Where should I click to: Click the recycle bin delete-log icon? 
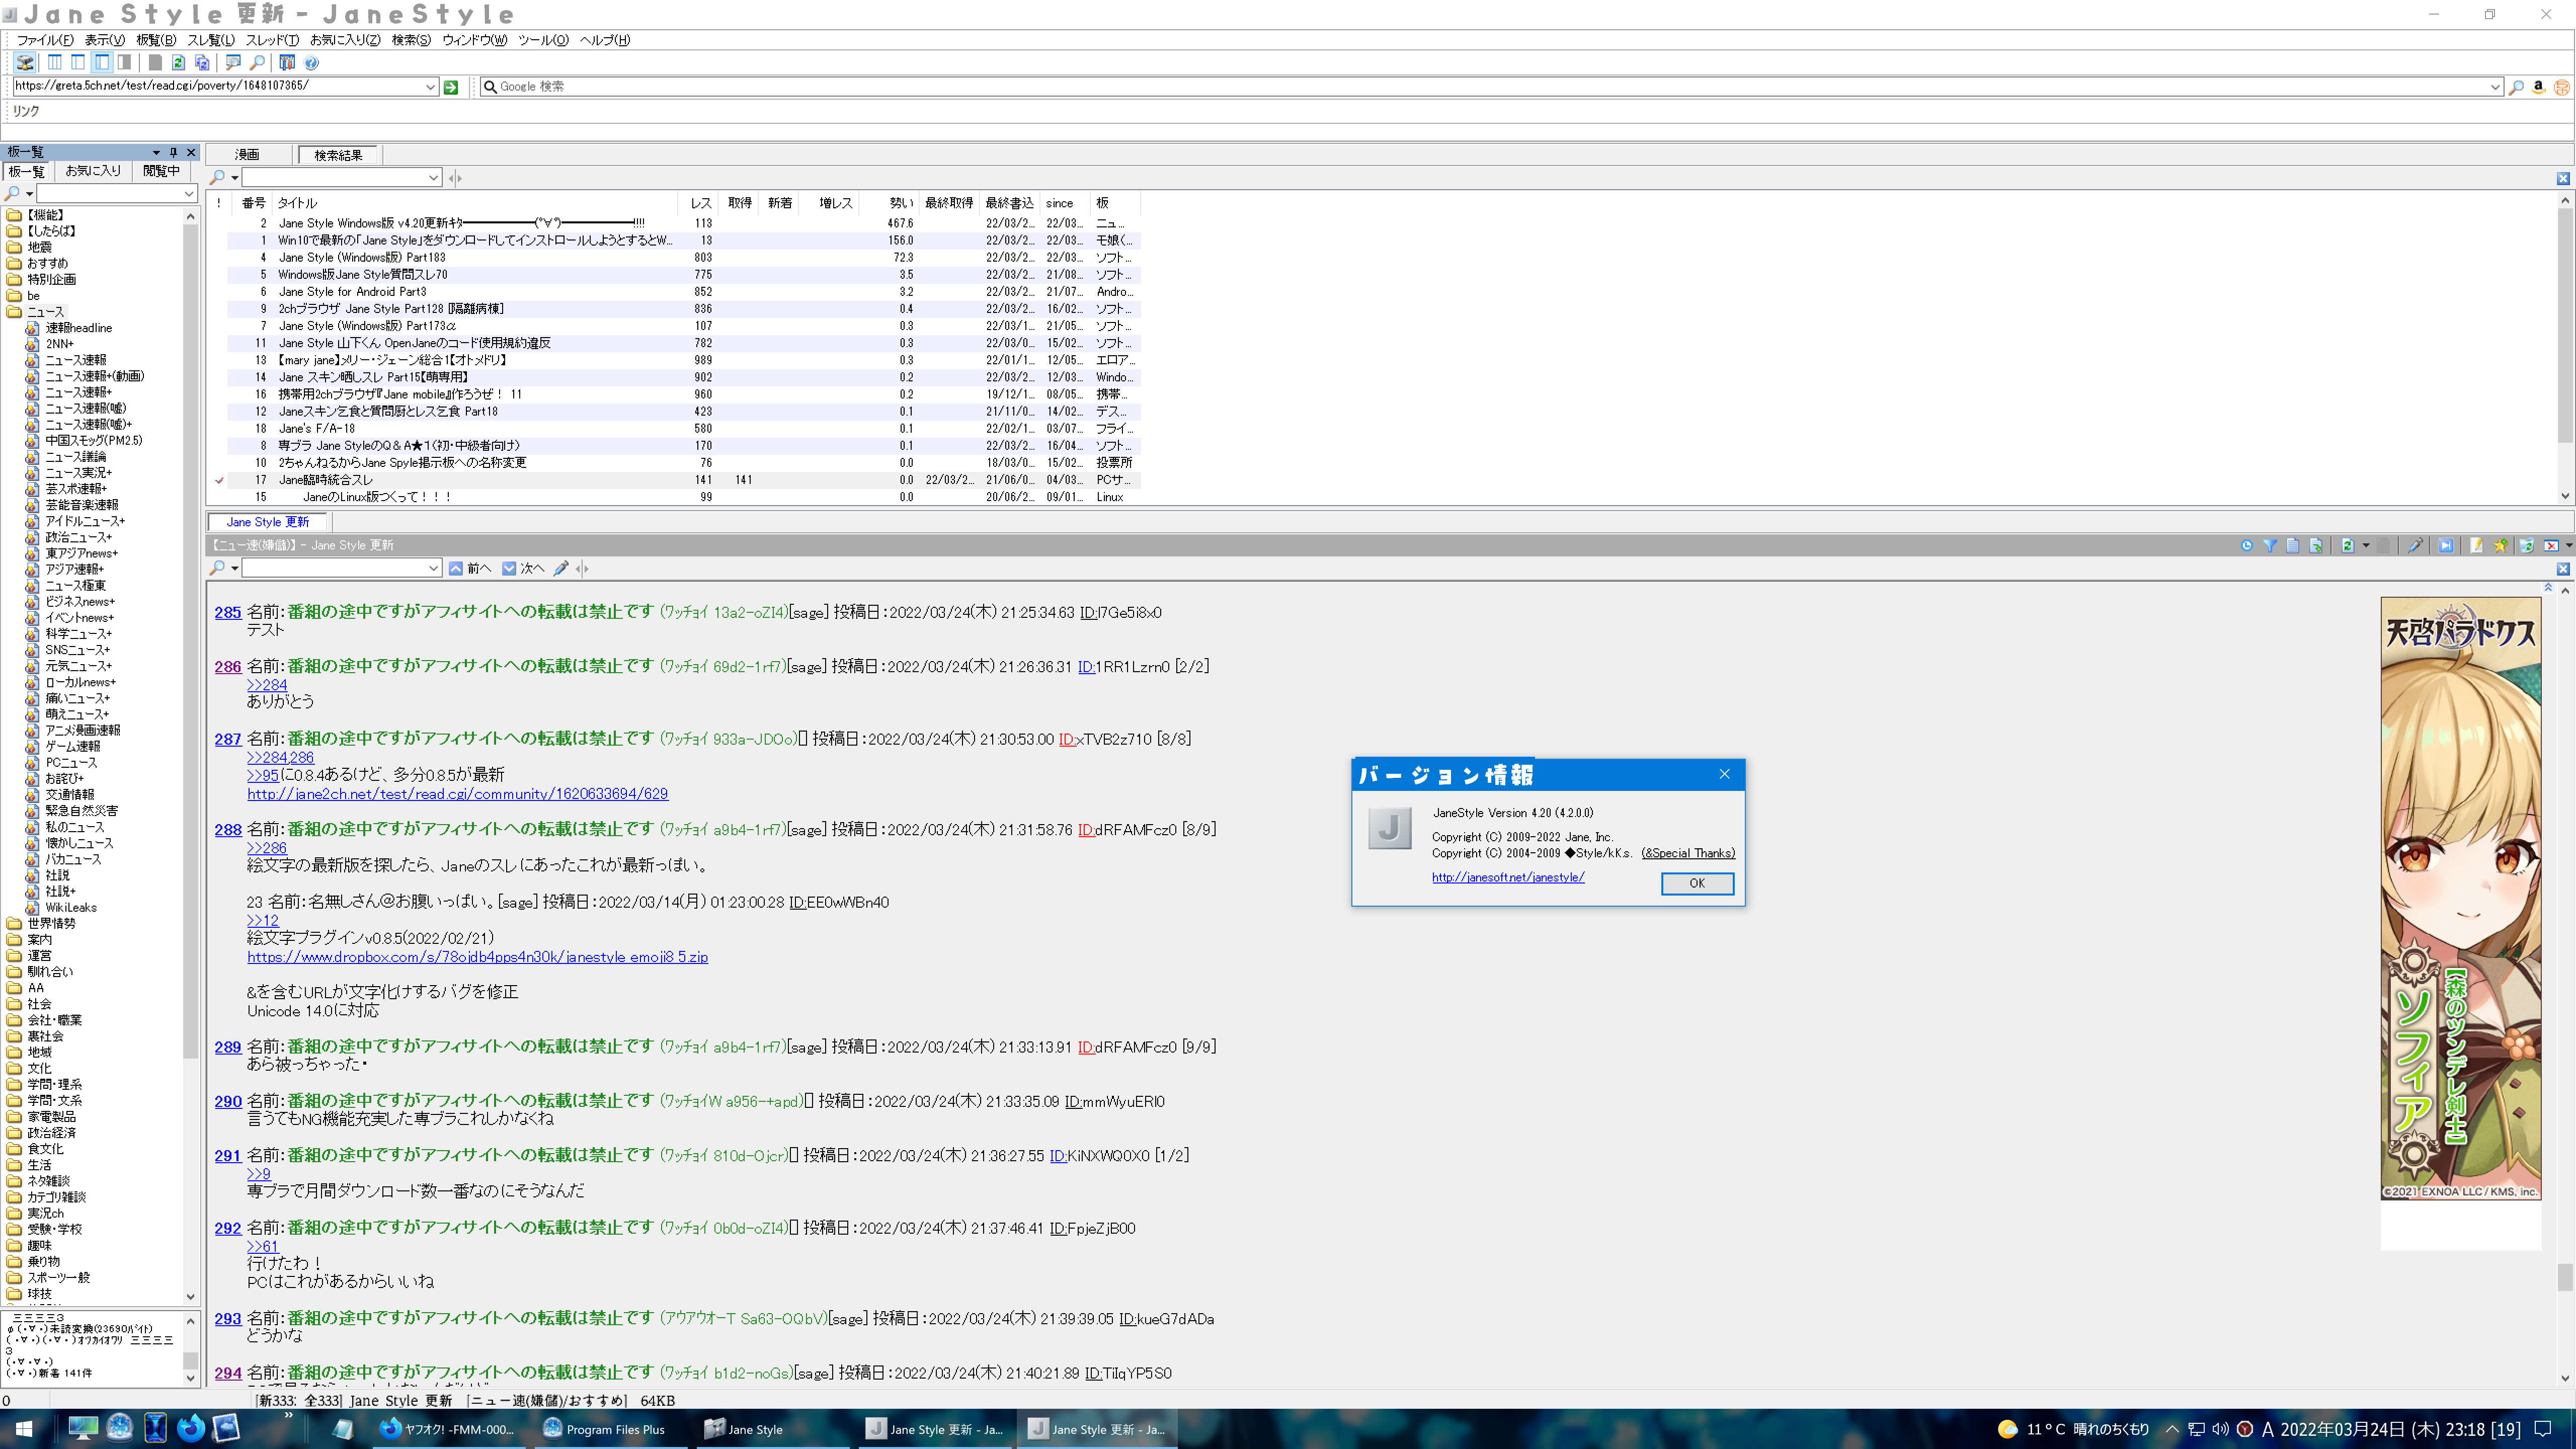(2526, 545)
